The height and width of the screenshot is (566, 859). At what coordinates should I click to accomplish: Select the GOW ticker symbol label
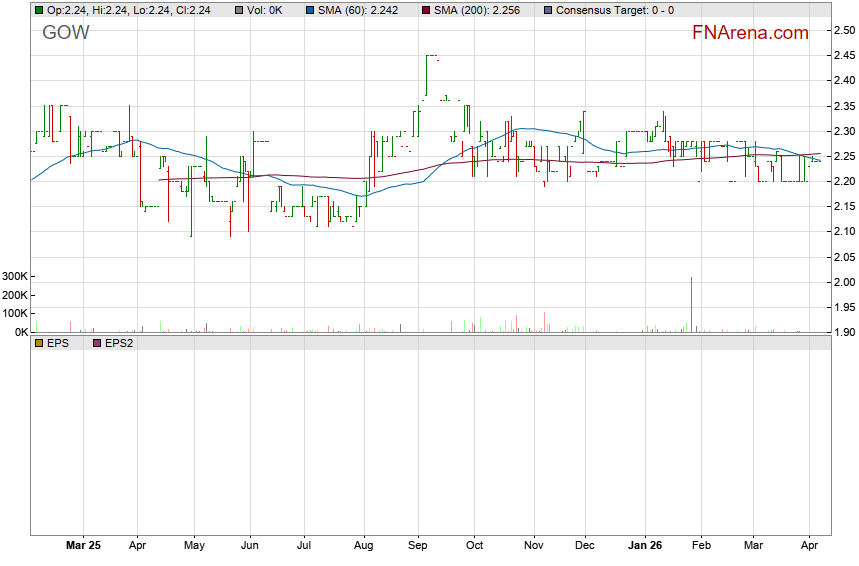66,33
